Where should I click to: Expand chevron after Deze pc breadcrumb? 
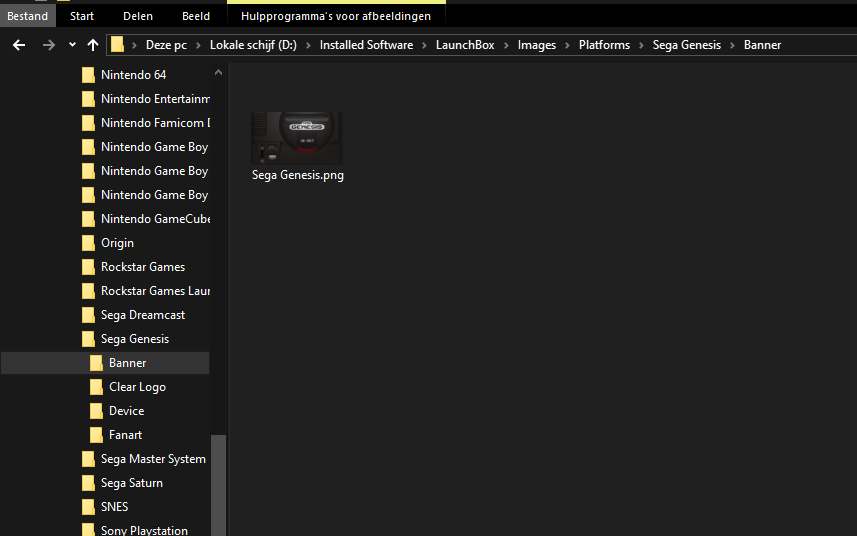point(198,45)
